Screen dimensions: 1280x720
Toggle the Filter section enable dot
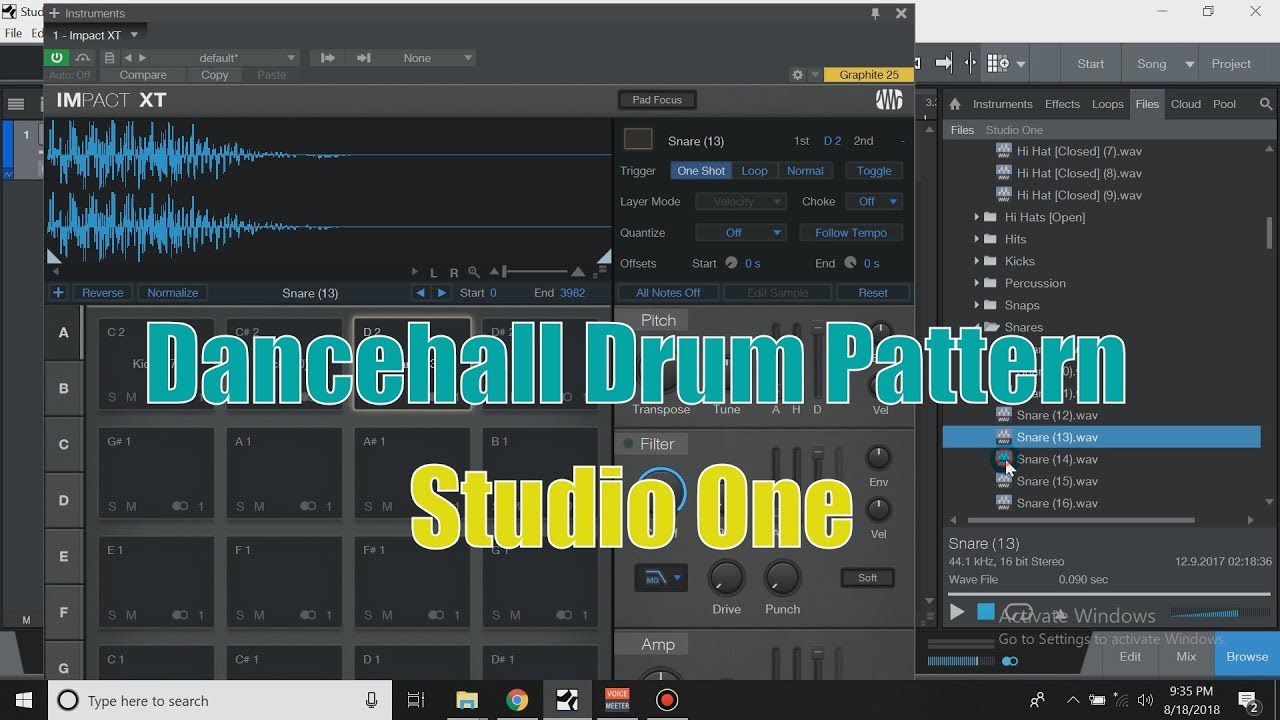[x=628, y=444]
